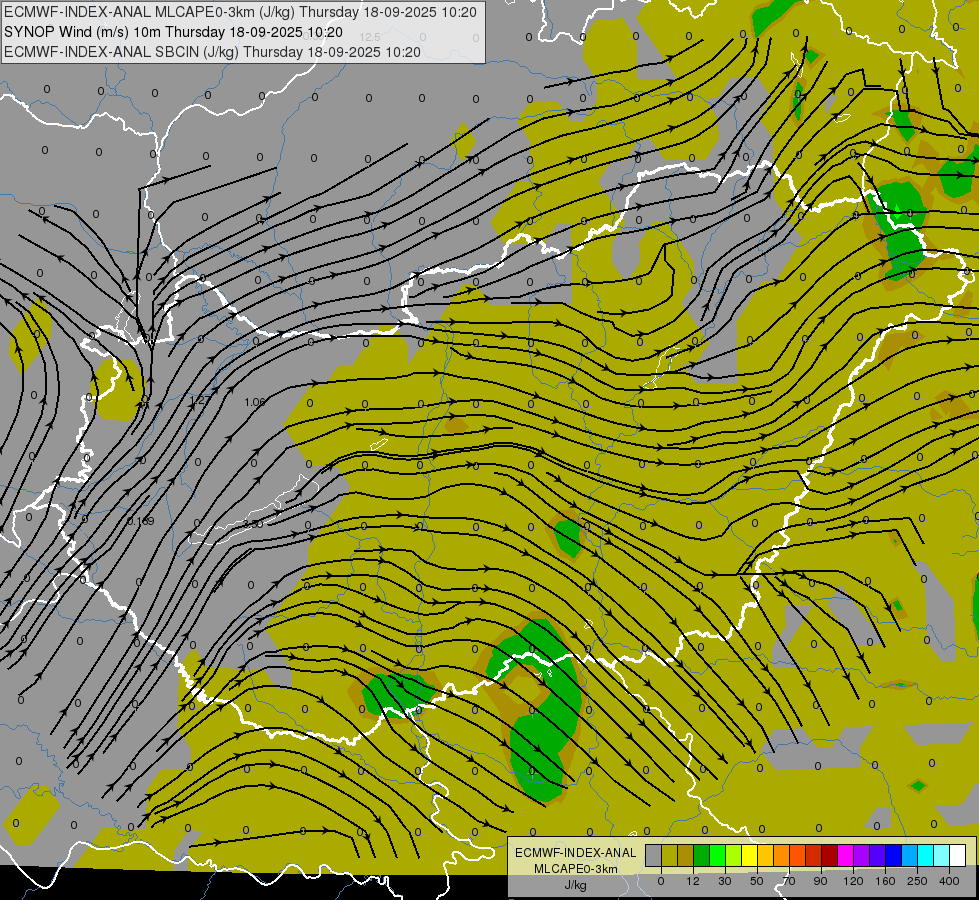
Task: Select the magenta legend swatch
Action: coord(846,855)
